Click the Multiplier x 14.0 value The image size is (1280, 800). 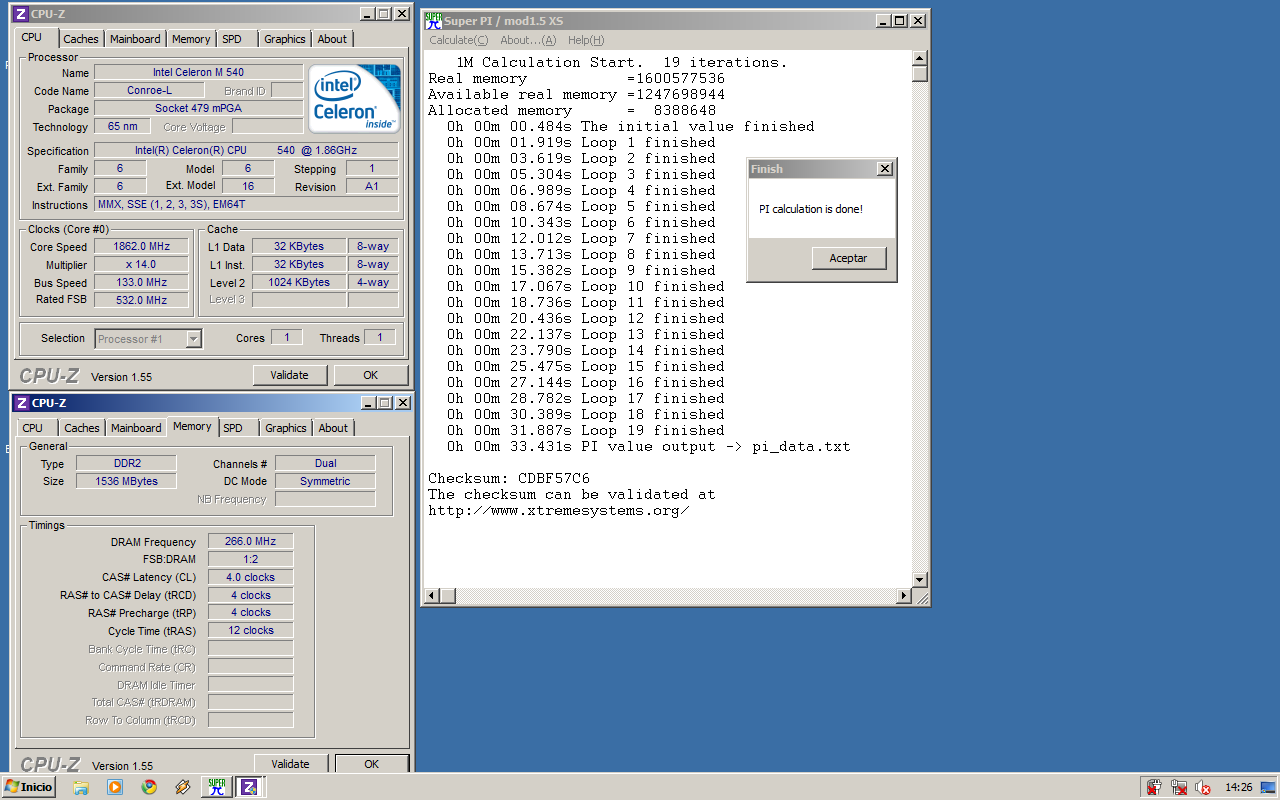pos(141,265)
